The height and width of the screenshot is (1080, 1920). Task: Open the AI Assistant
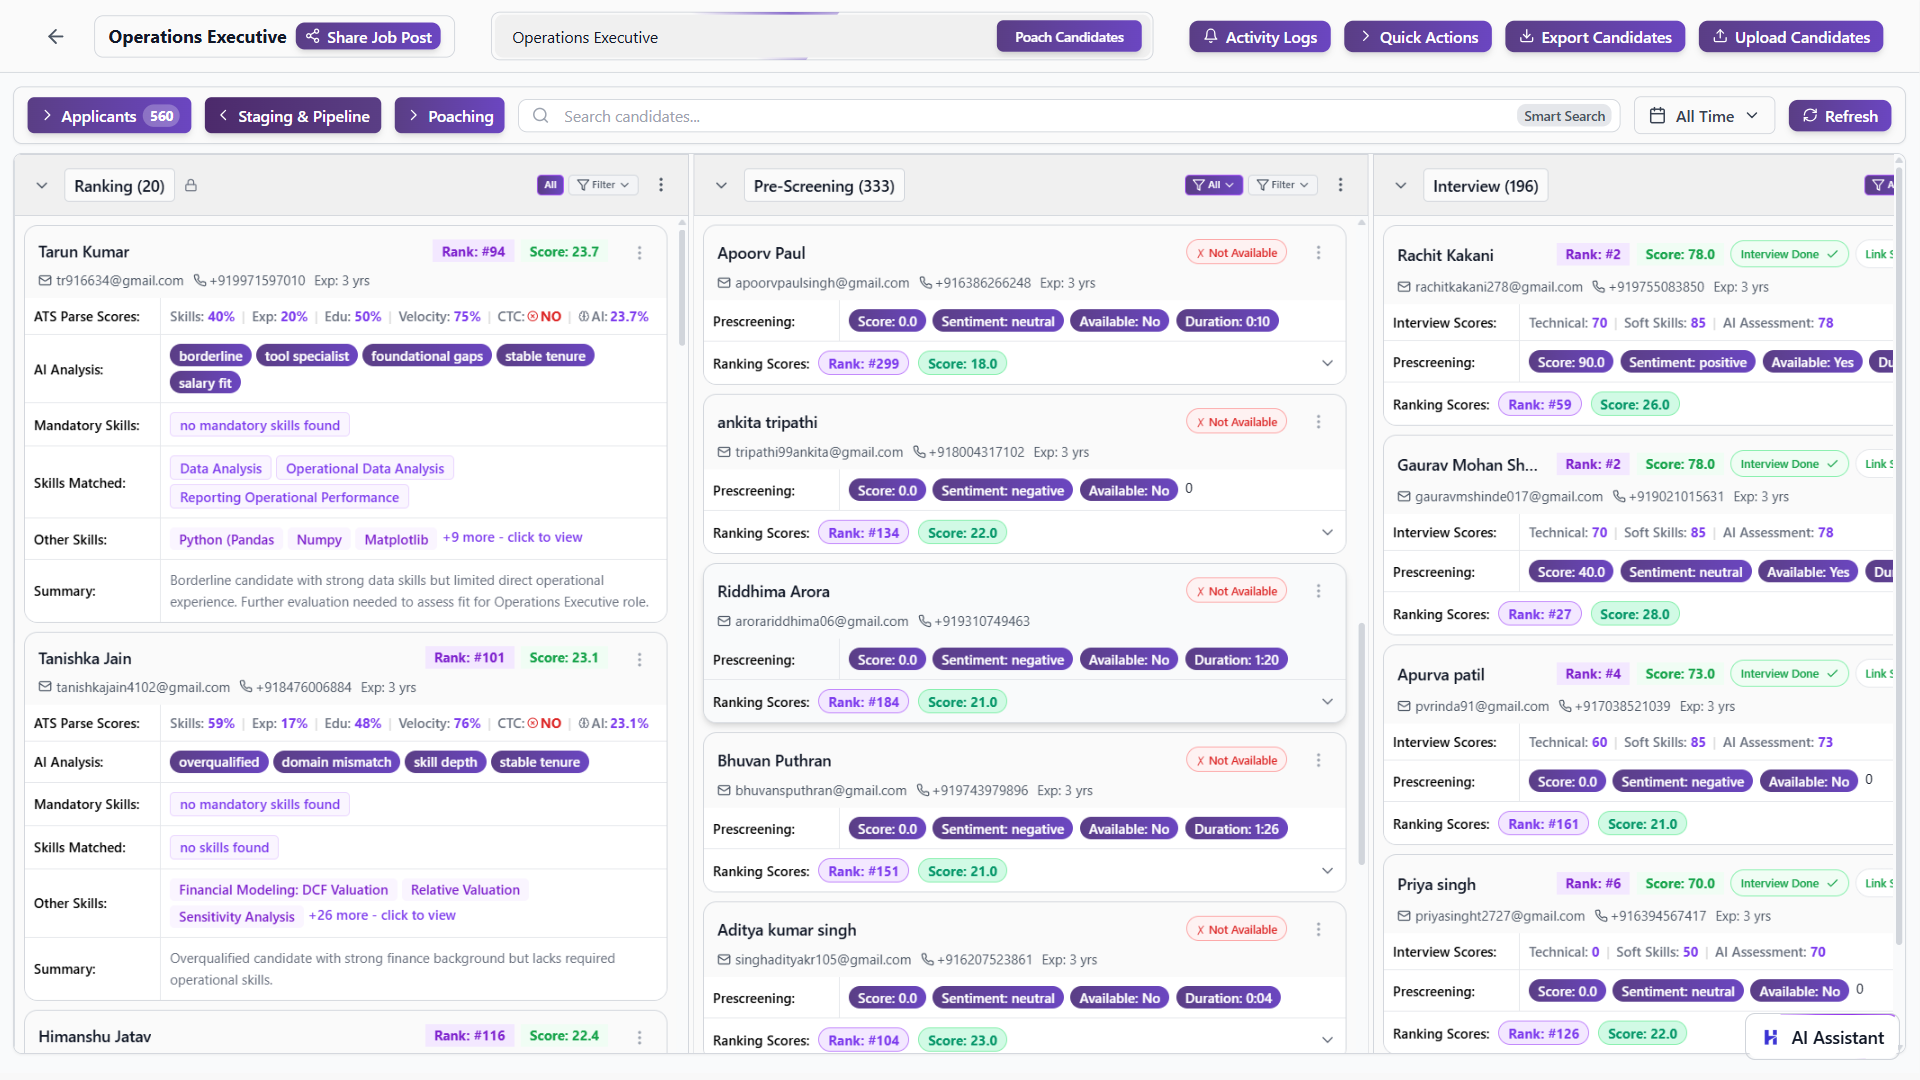click(1822, 1037)
